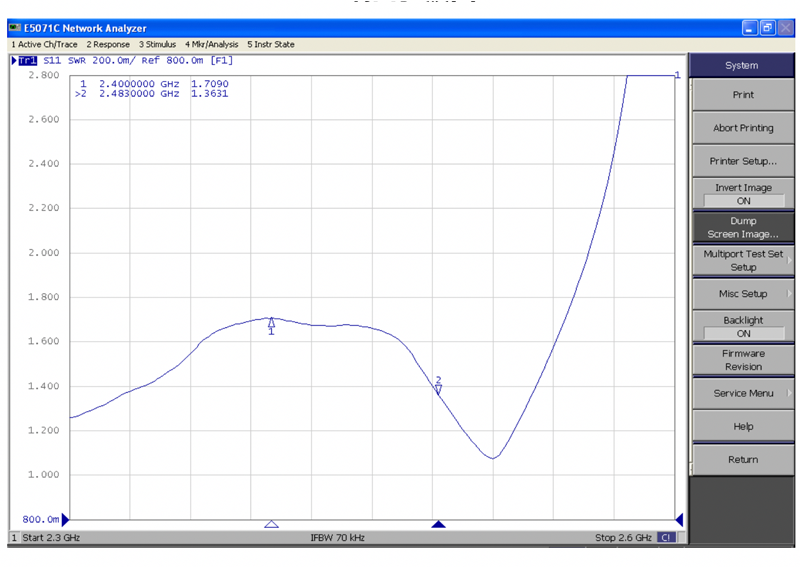Expand the Multiport Test Set Setup submenu

tap(743, 260)
